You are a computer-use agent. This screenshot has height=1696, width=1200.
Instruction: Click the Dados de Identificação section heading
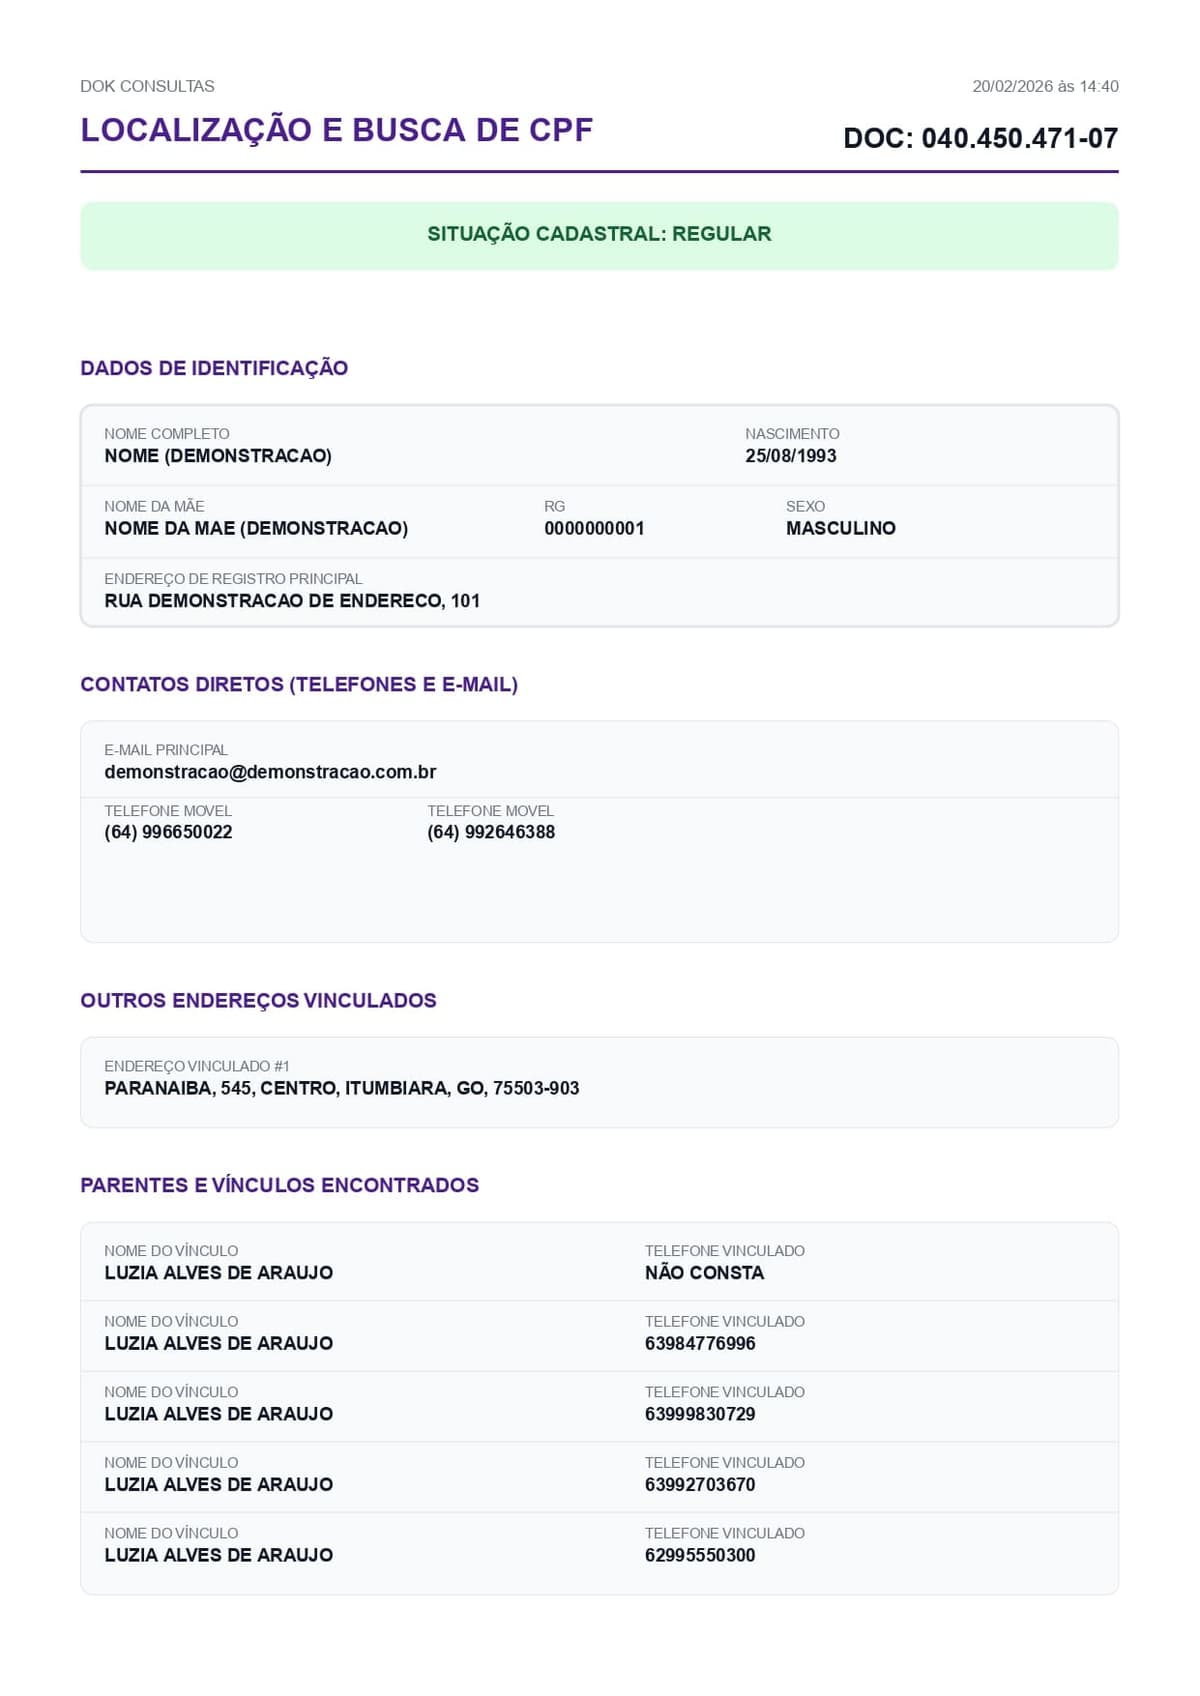pos(214,368)
